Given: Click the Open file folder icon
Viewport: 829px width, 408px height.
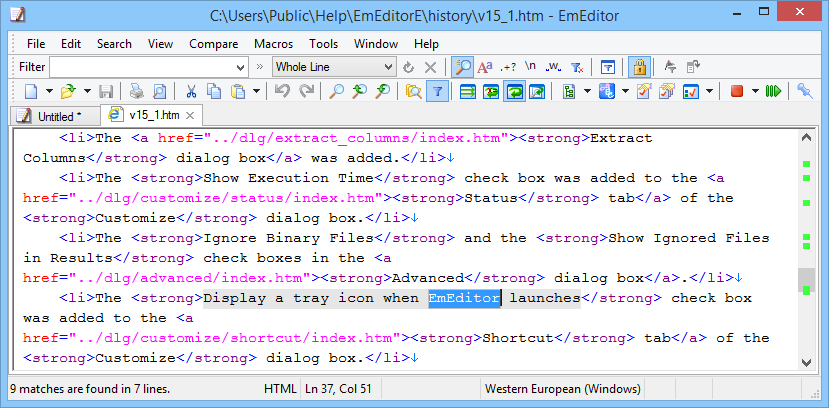Looking at the screenshot, I should pos(68,91).
